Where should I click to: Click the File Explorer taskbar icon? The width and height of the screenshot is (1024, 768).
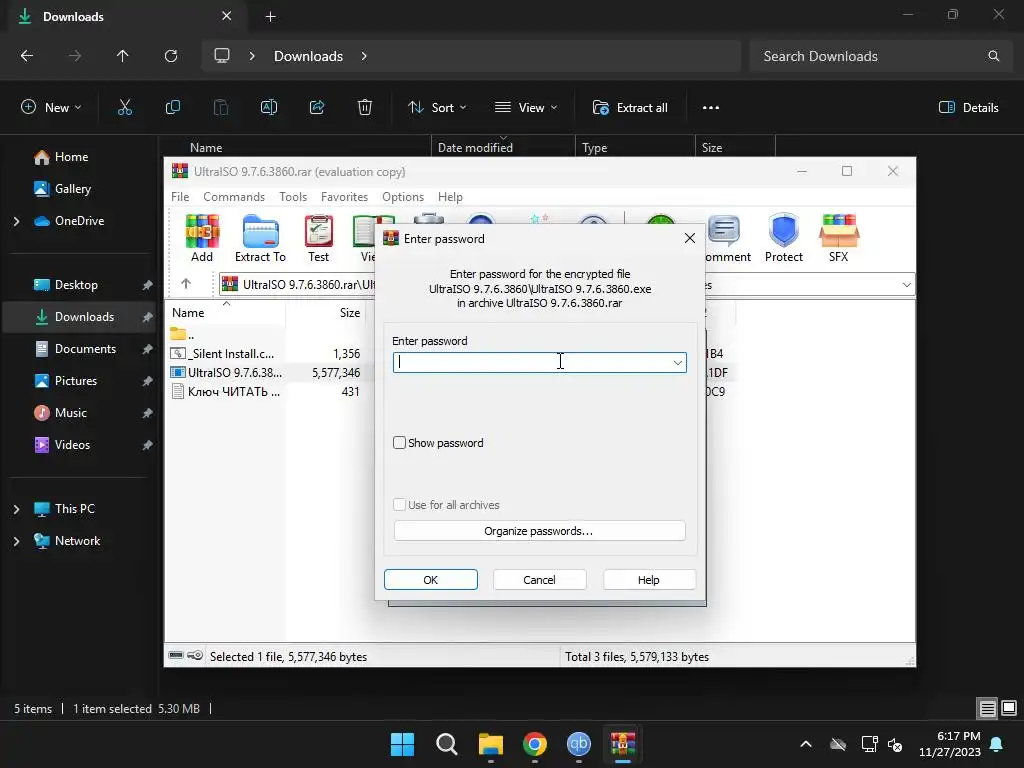tap(490, 744)
